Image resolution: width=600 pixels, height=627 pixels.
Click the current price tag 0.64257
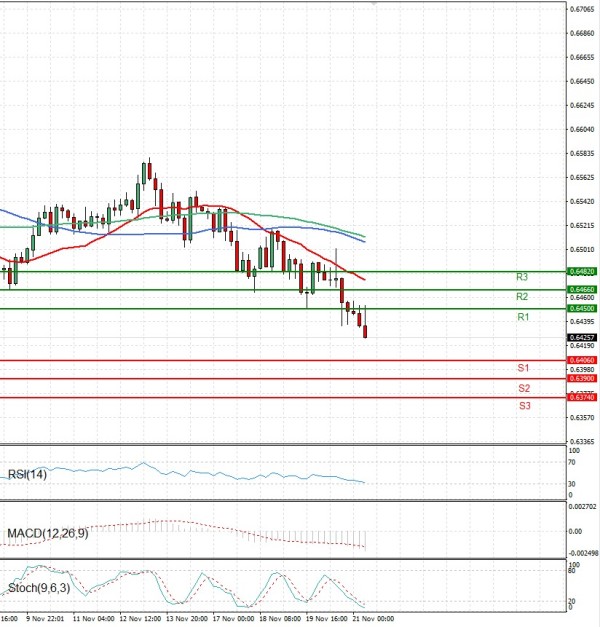coord(583,337)
